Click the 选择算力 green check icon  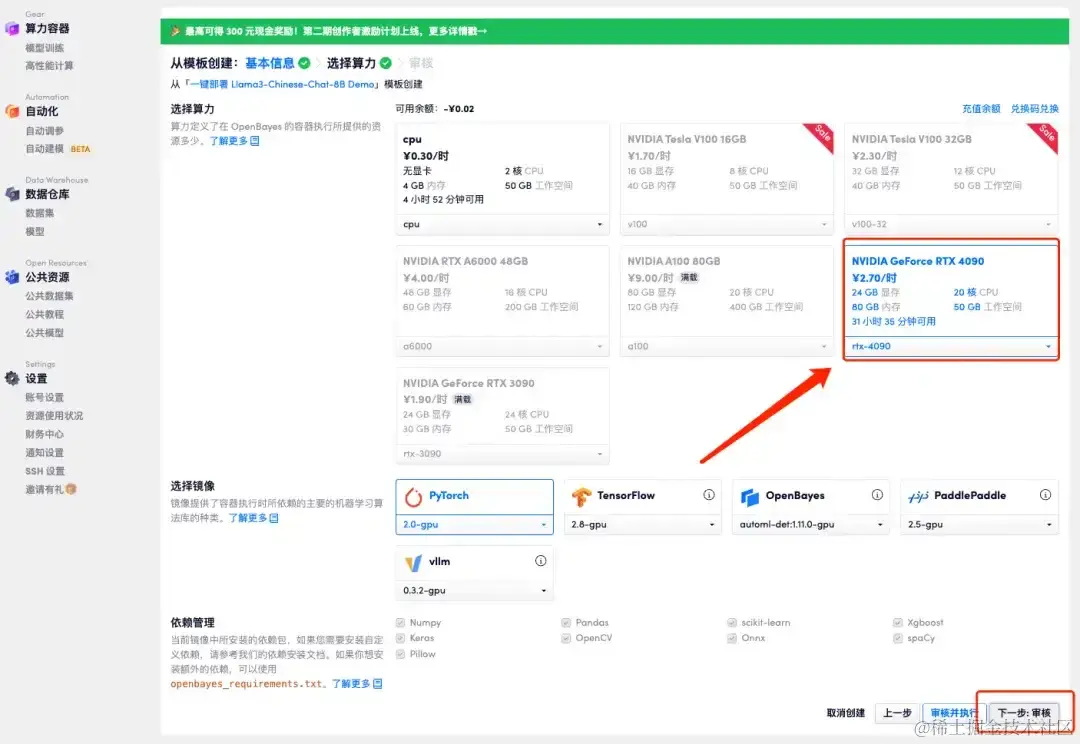click(x=386, y=63)
